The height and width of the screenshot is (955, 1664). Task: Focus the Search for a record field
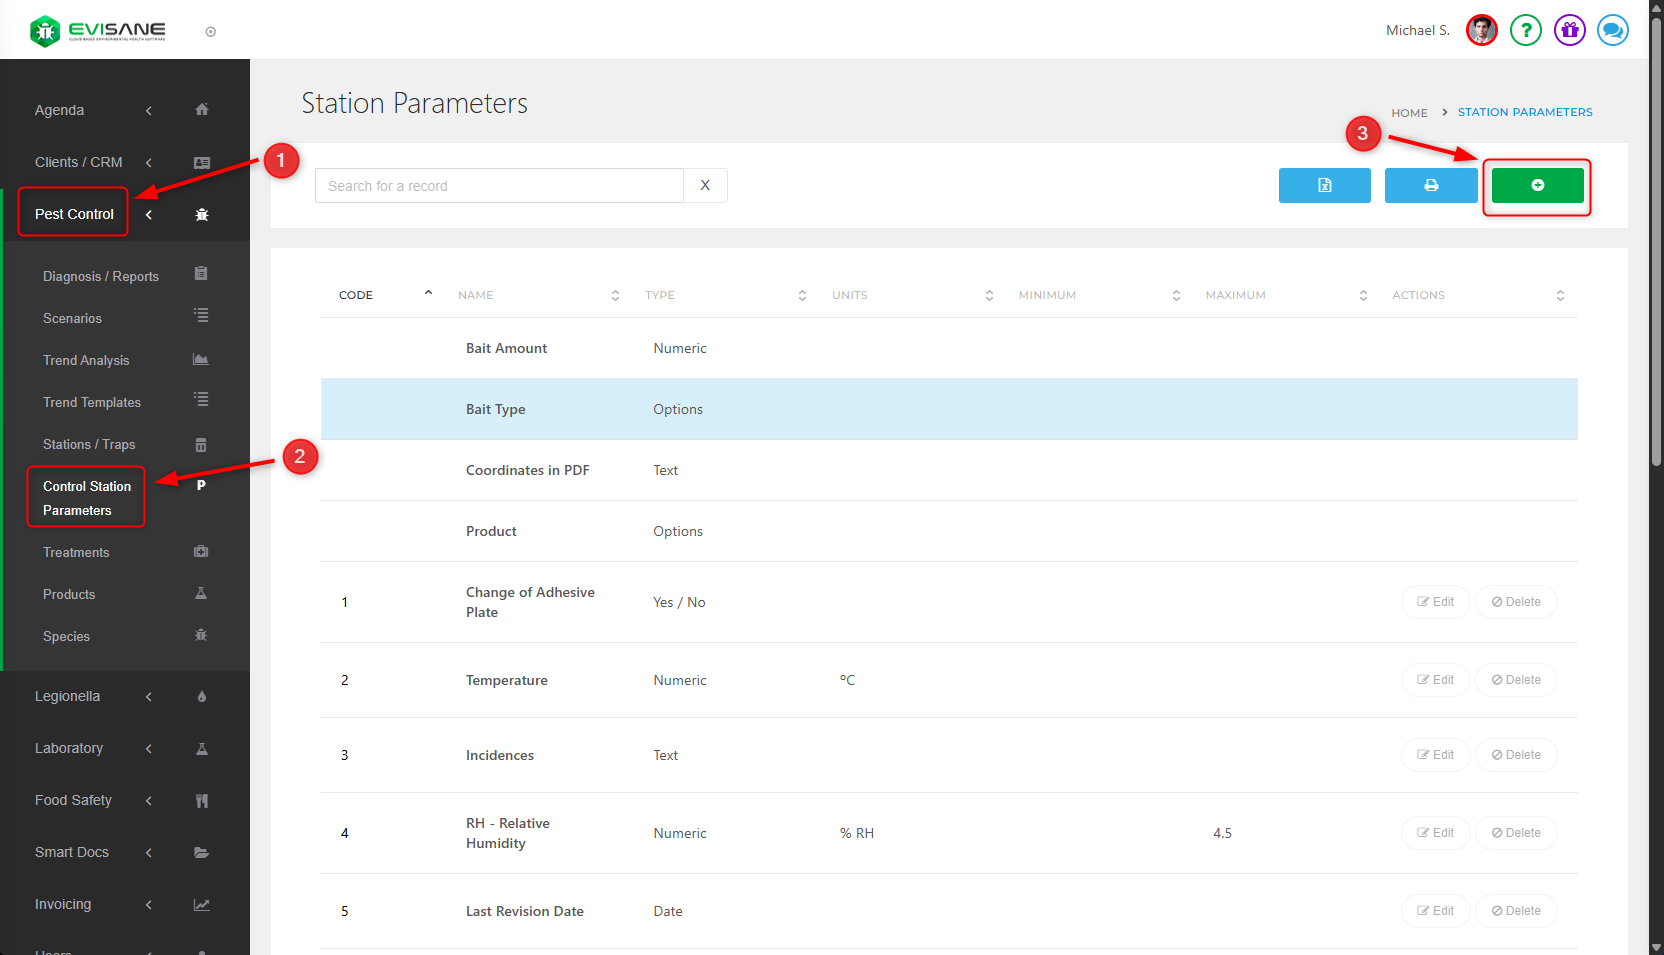499,185
